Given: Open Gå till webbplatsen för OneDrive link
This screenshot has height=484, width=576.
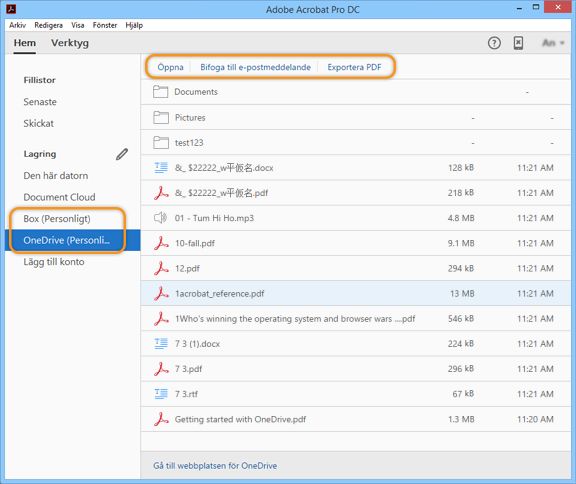Looking at the screenshot, I should tap(215, 466).
